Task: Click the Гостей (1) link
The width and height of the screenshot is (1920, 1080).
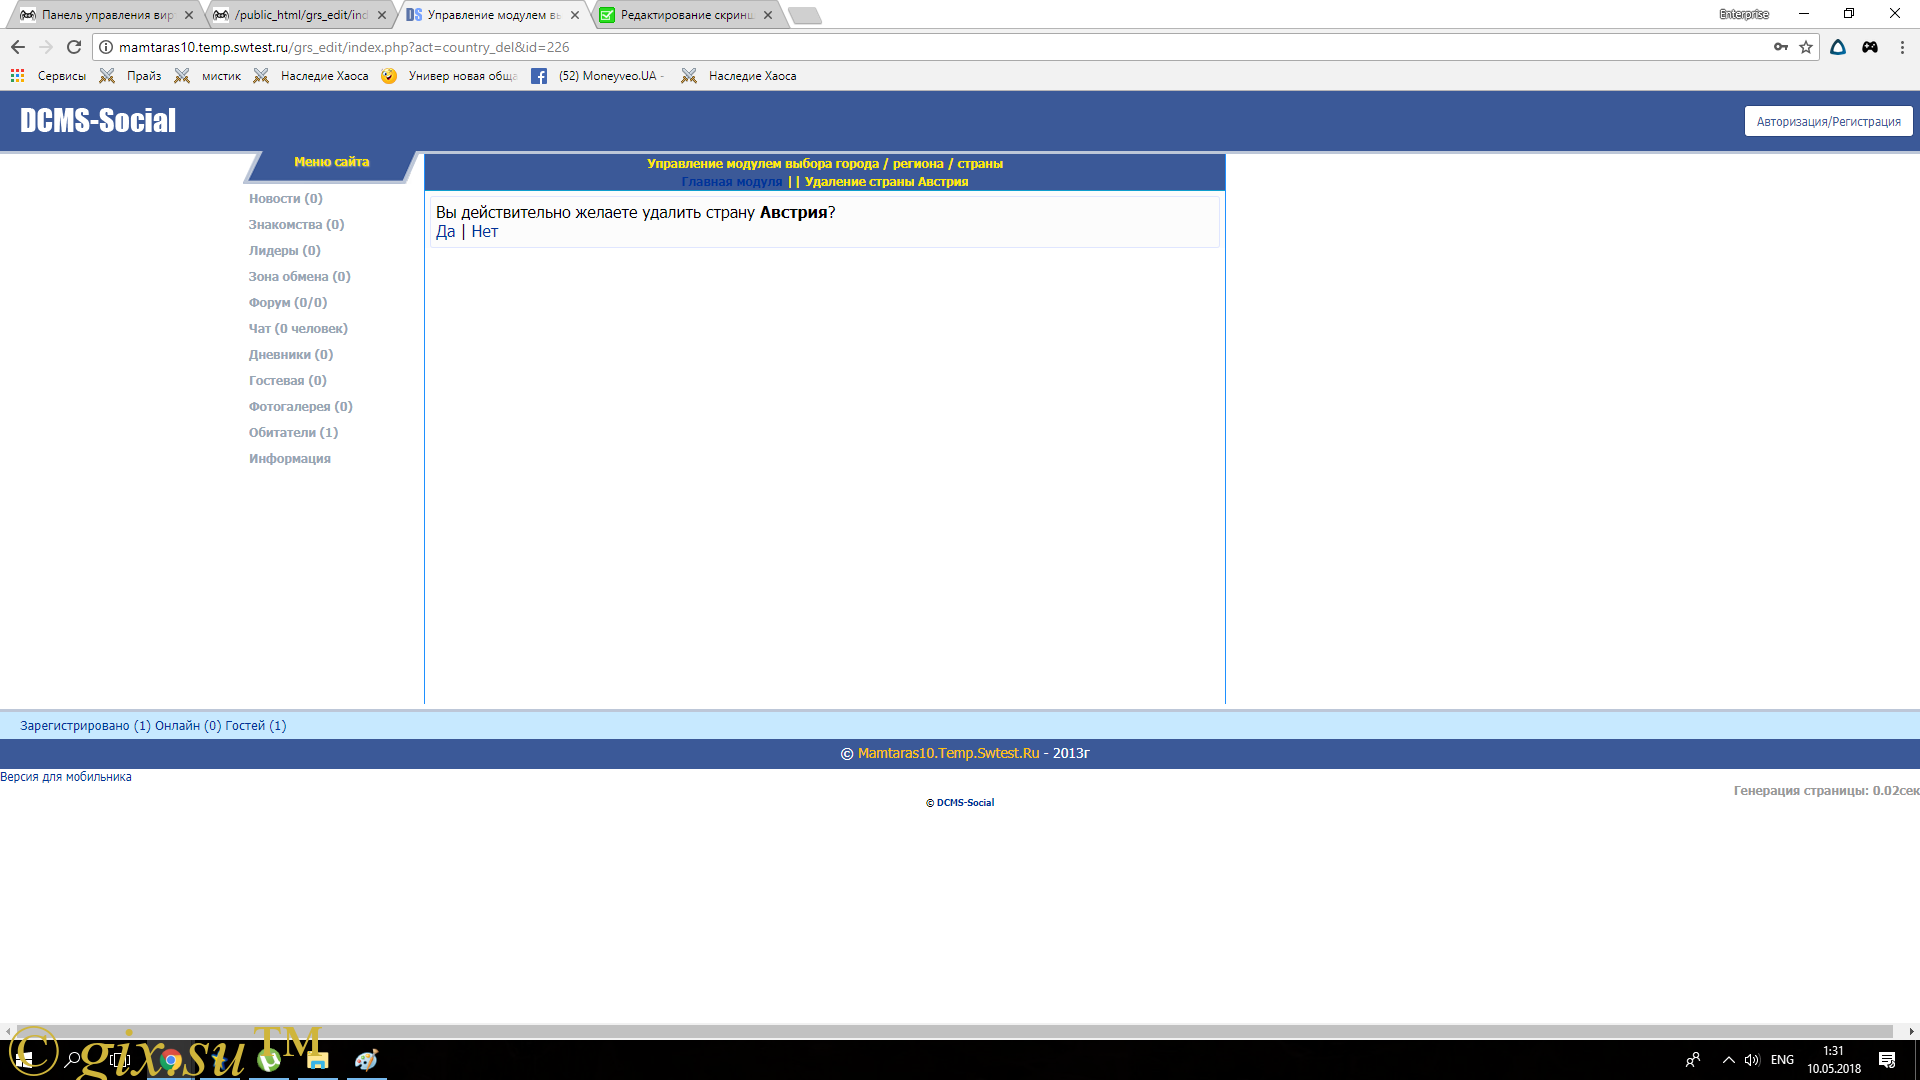Action: click(256, 726)
